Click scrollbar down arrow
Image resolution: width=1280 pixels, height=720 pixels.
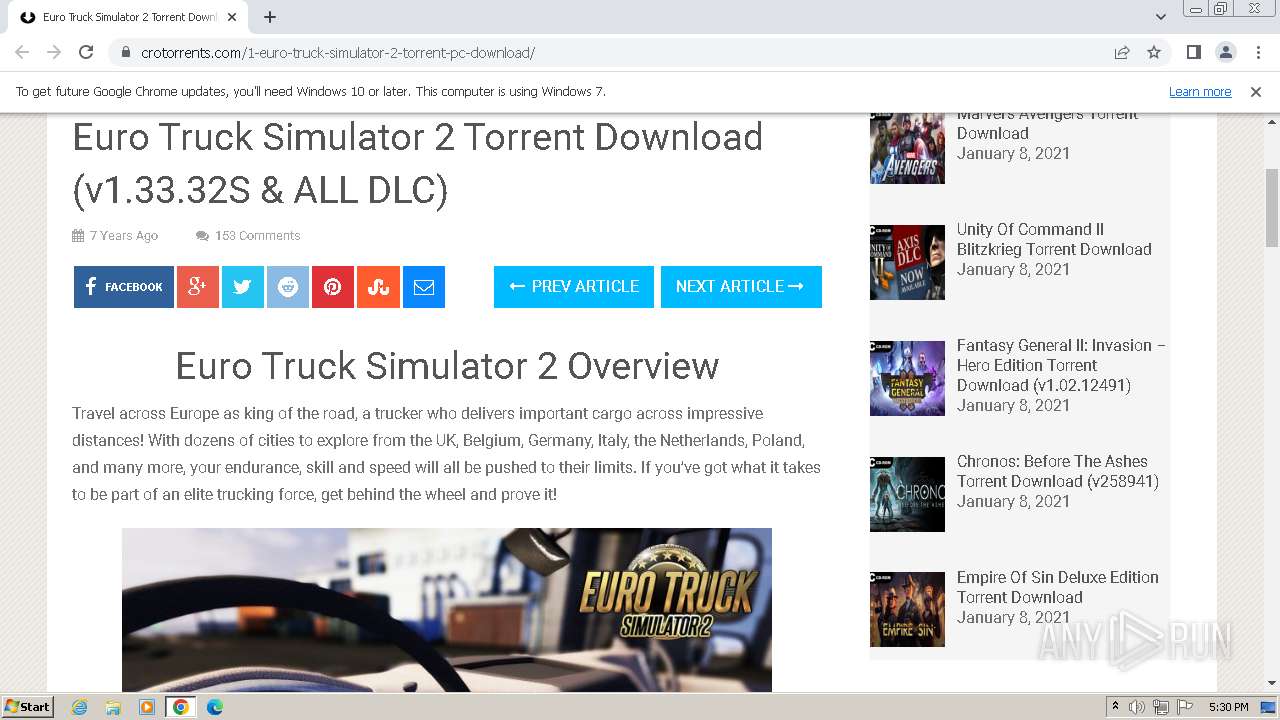coord(1272,684)
